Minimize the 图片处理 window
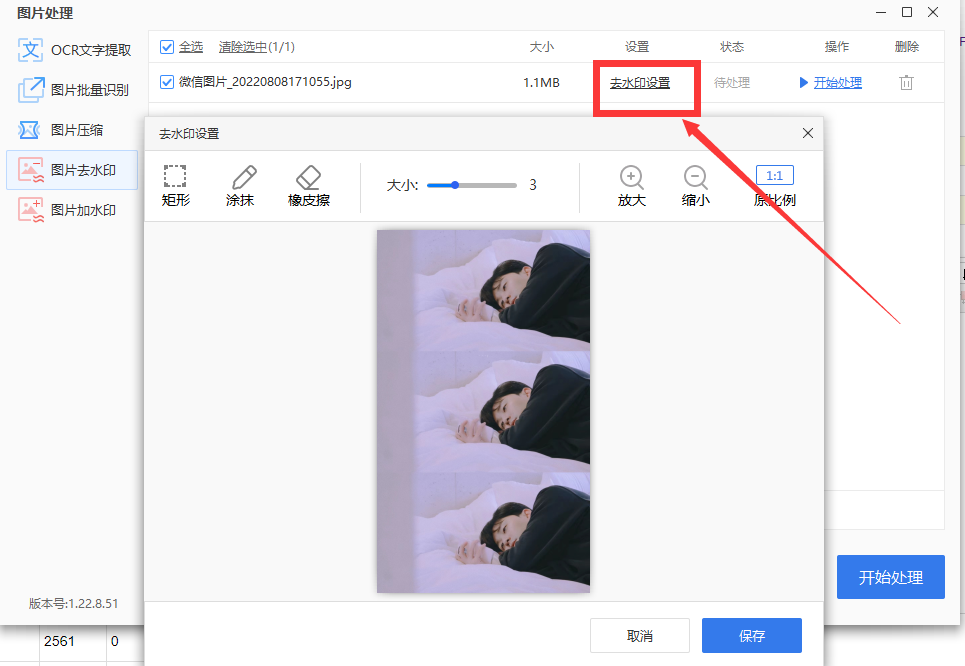Screen dimensions: 965x666 coord(881,12)
